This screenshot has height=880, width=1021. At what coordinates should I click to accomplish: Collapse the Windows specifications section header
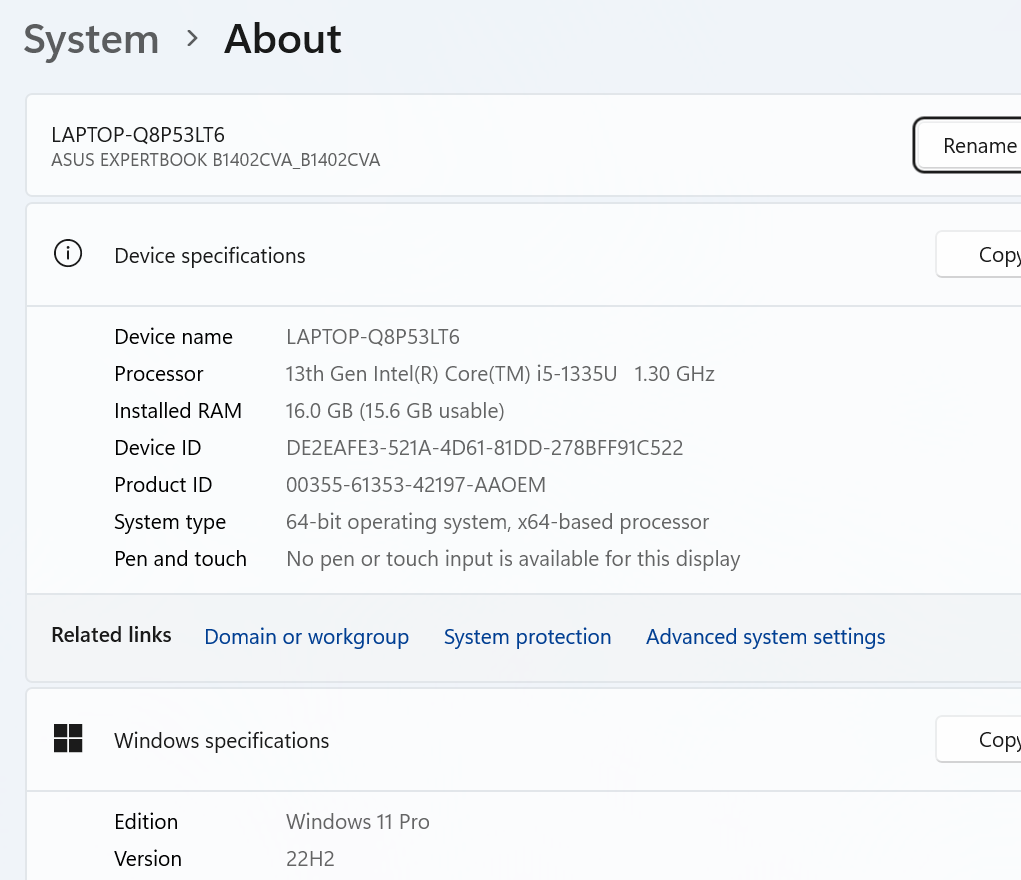click(x=524, y=740)
